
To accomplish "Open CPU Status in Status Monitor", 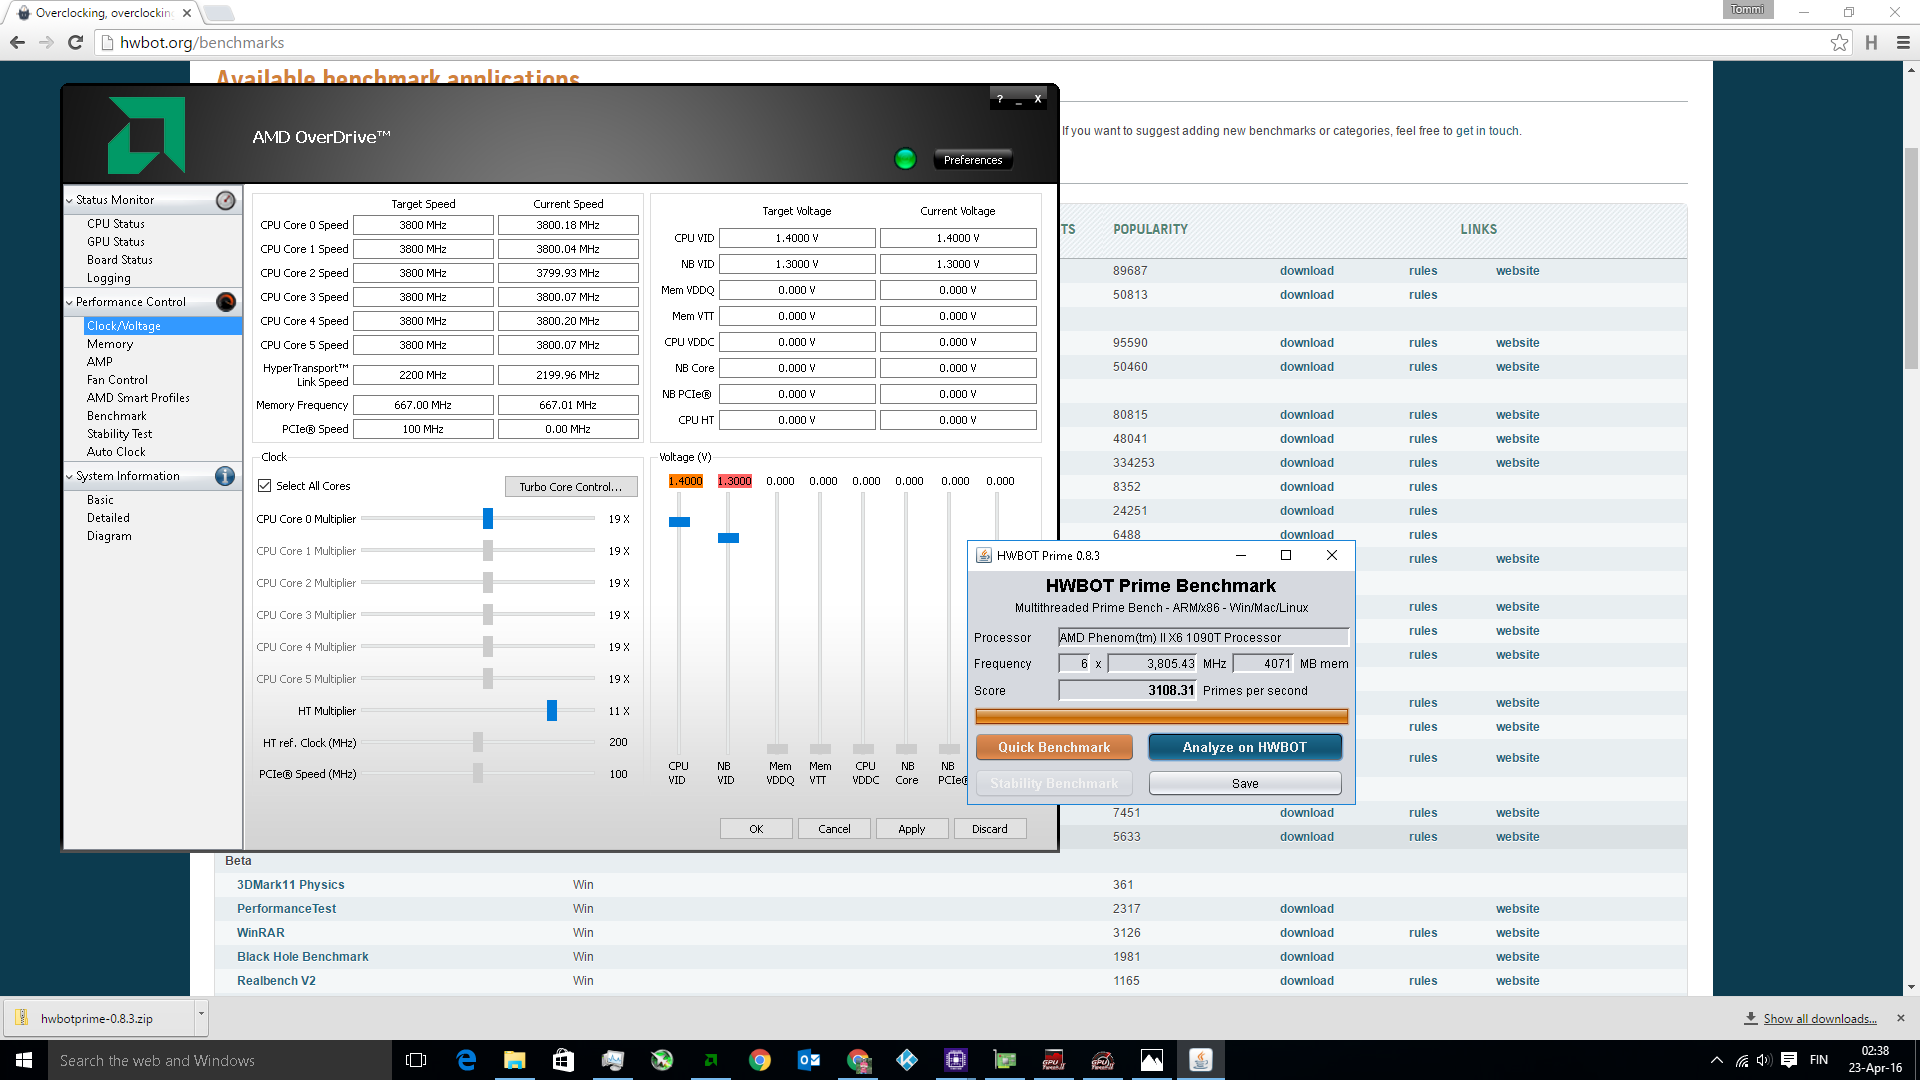I will tap(115, 224).
